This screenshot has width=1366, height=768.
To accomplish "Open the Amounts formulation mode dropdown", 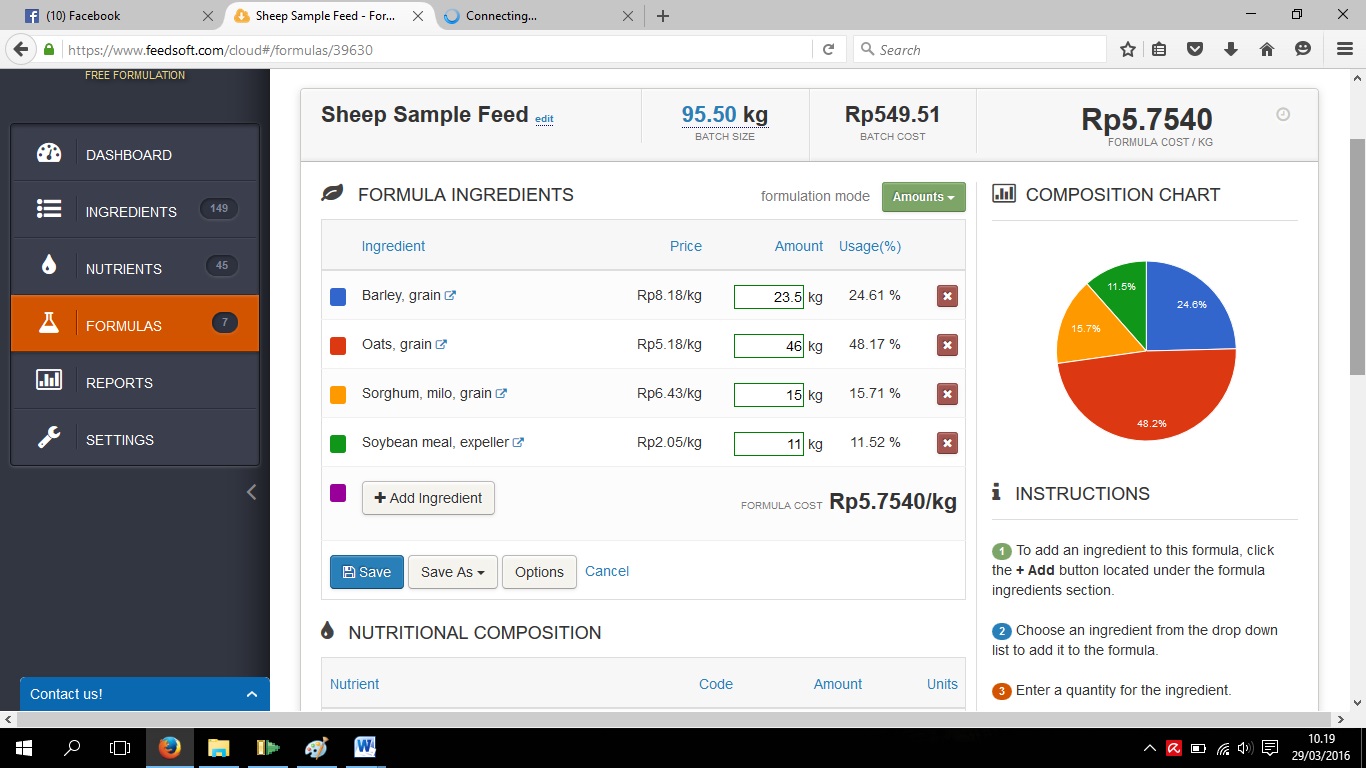I will pyautogui.click(x=923, y=197).
